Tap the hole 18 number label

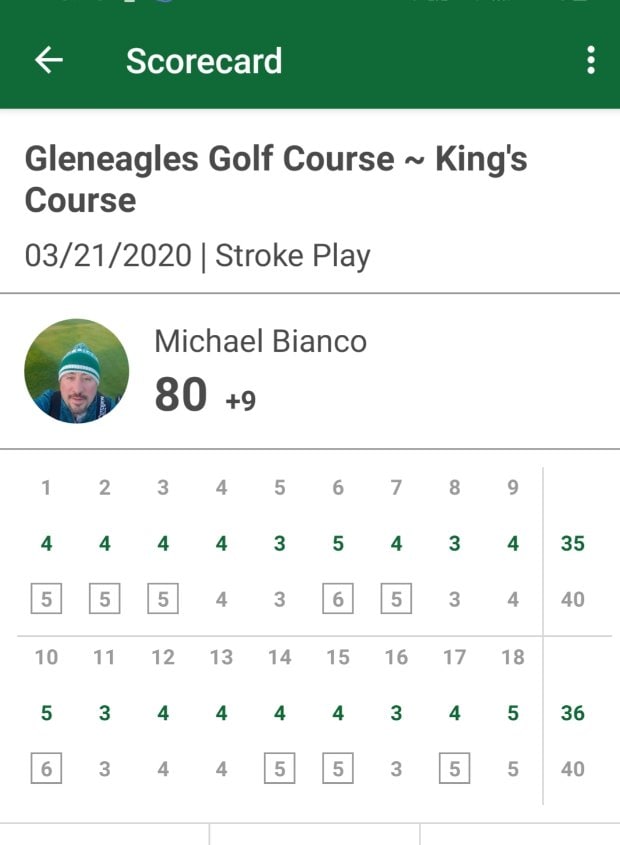(x=513, y=657)
